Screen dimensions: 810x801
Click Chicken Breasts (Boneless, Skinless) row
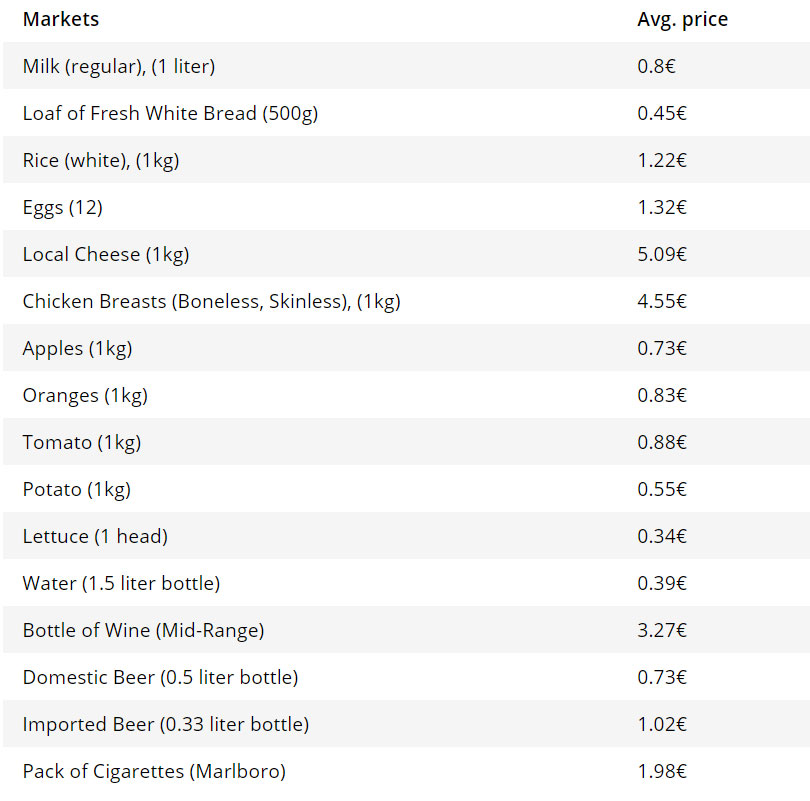pyautogui.click(x=407, y=301)
